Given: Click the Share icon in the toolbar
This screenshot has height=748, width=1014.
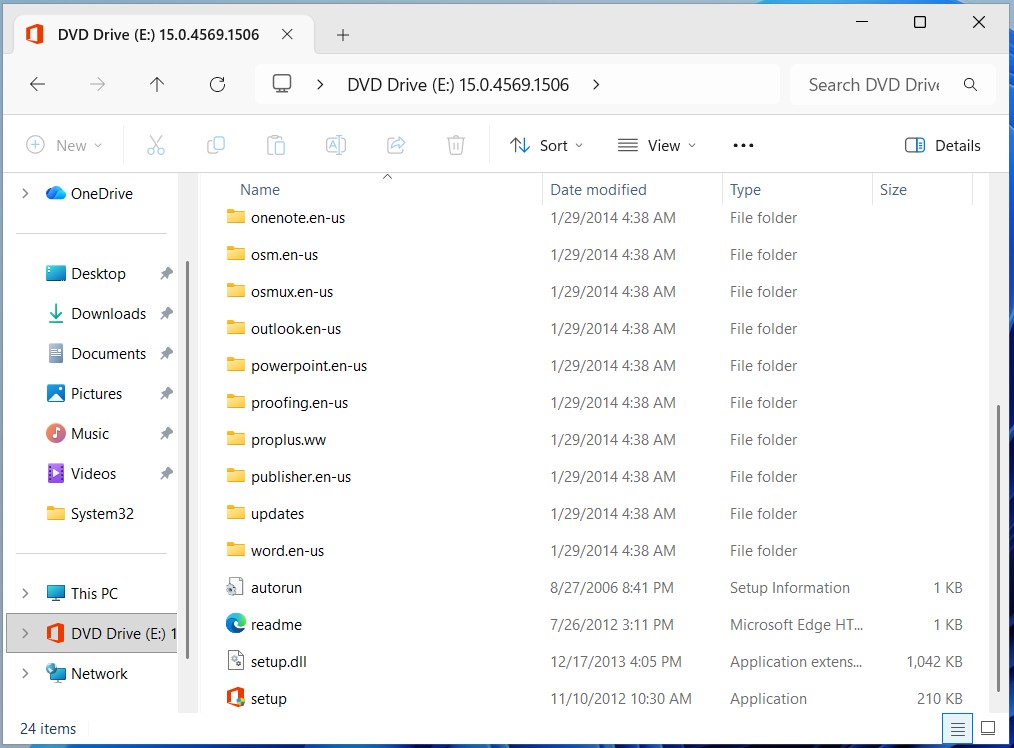Looking at the screenshot, I should tap(396, 145).
